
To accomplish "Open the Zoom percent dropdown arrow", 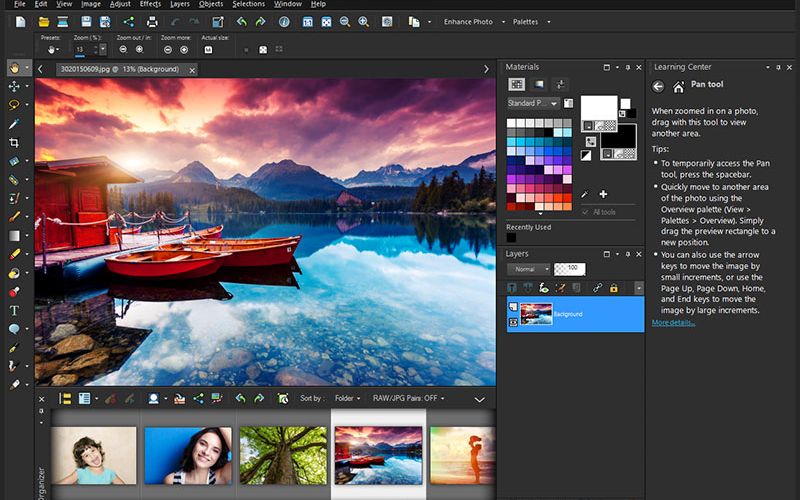I will coord(103,49).
